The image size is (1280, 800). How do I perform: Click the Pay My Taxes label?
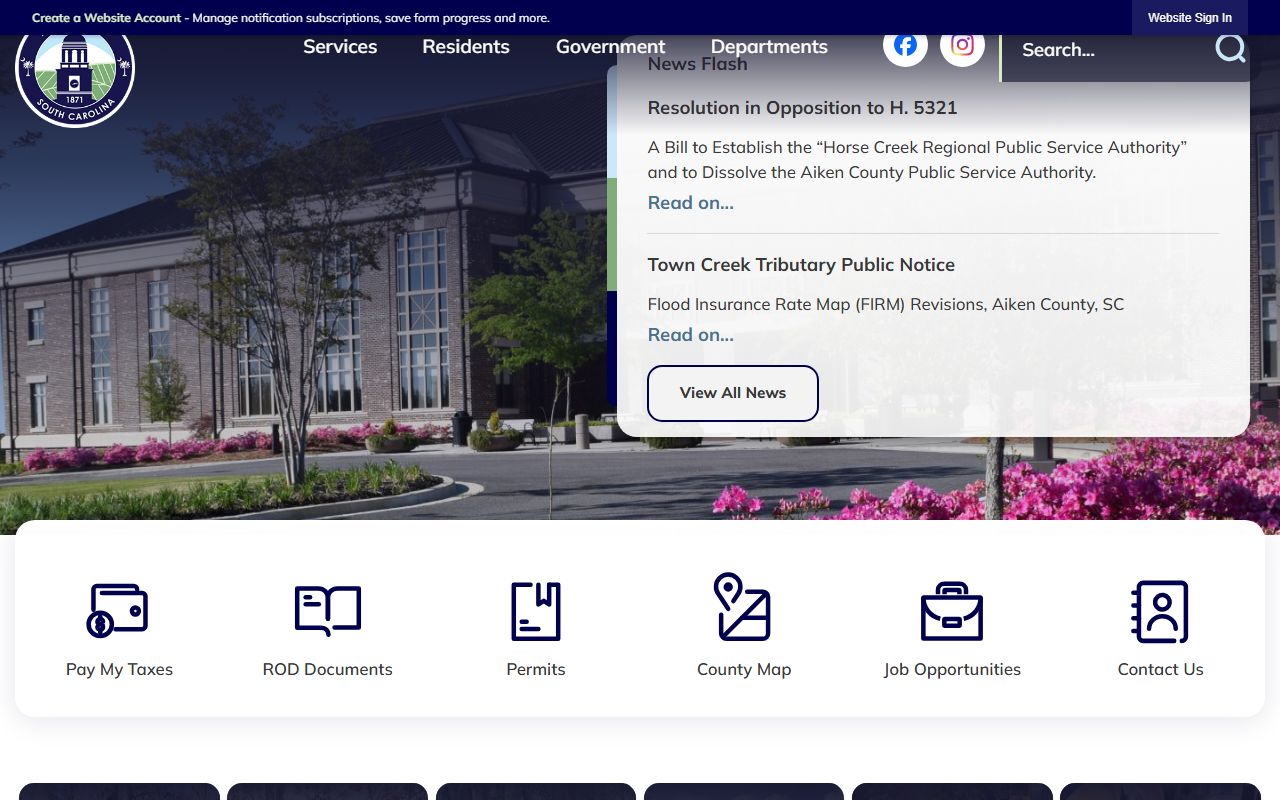(x=119, y=670)
